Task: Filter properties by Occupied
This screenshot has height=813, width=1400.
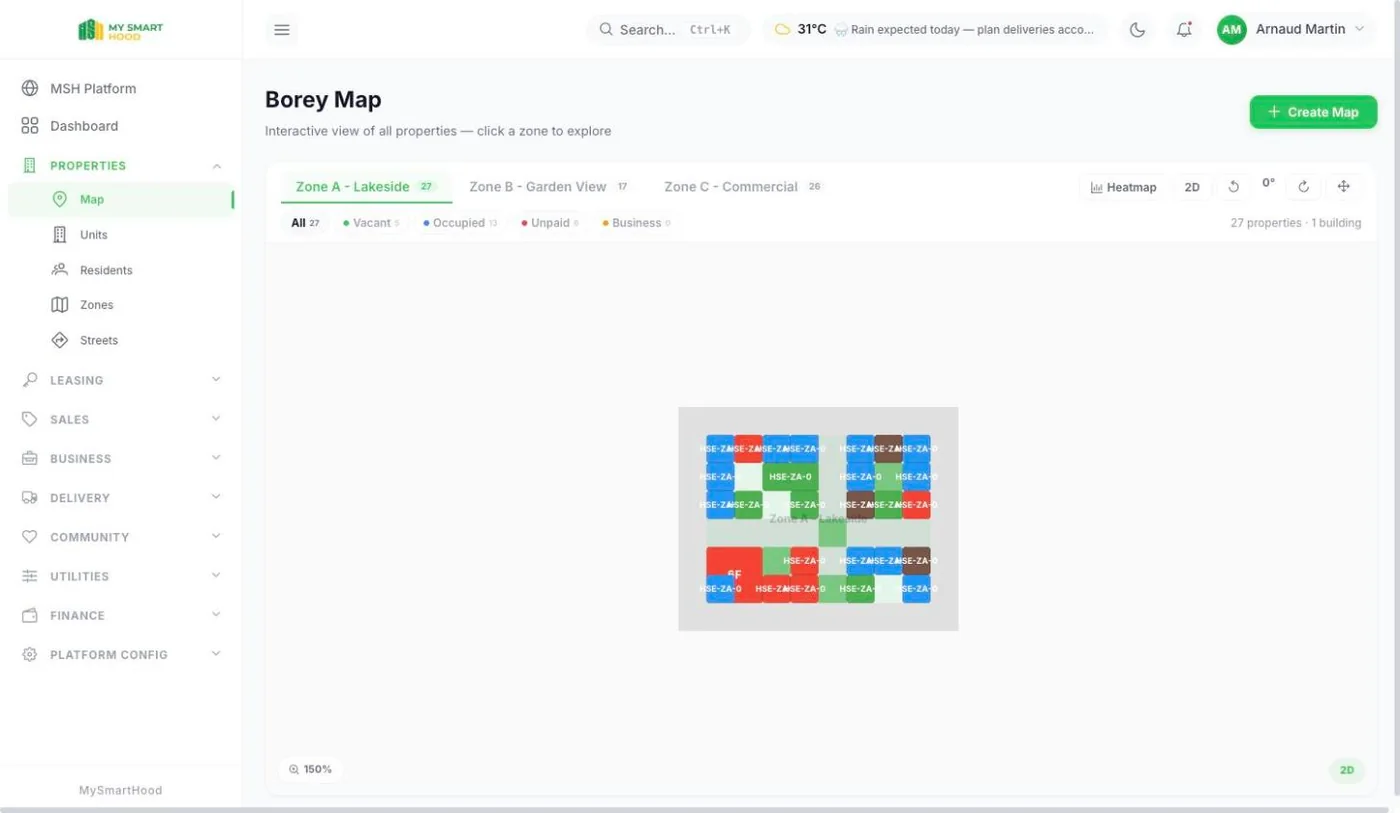Action: click(460, 223)
